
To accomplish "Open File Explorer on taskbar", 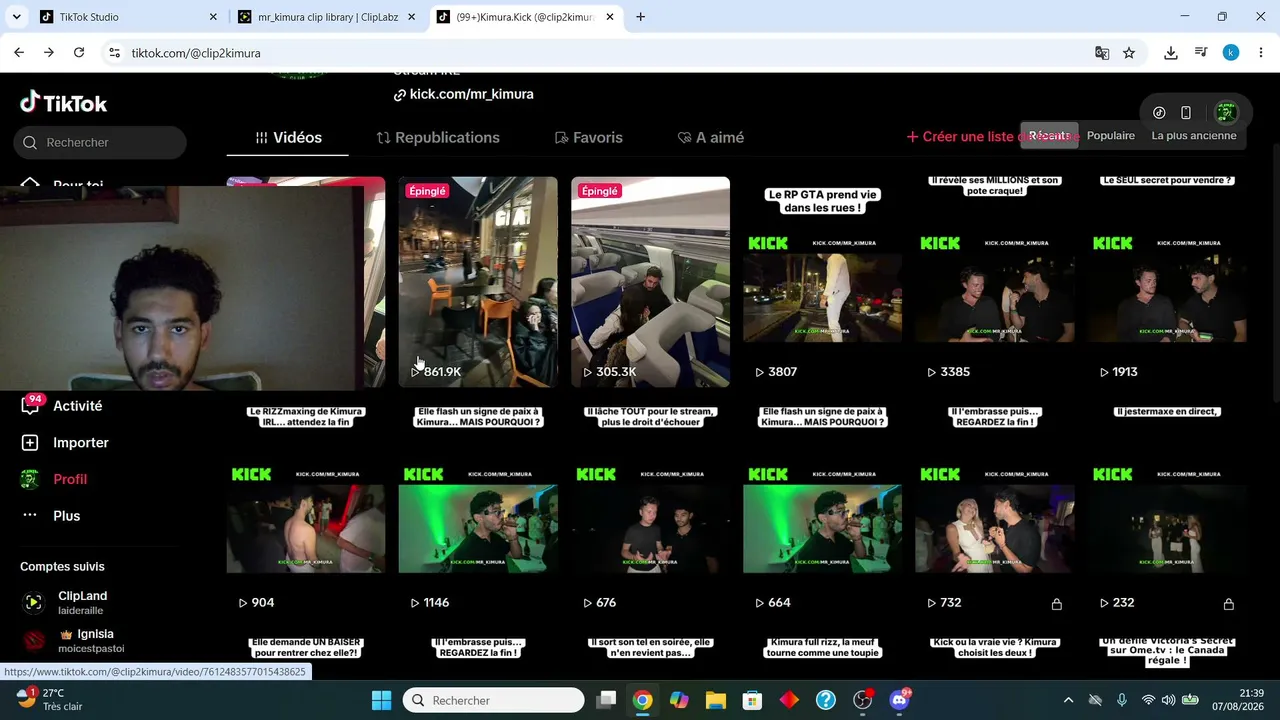I will [716, 700].
